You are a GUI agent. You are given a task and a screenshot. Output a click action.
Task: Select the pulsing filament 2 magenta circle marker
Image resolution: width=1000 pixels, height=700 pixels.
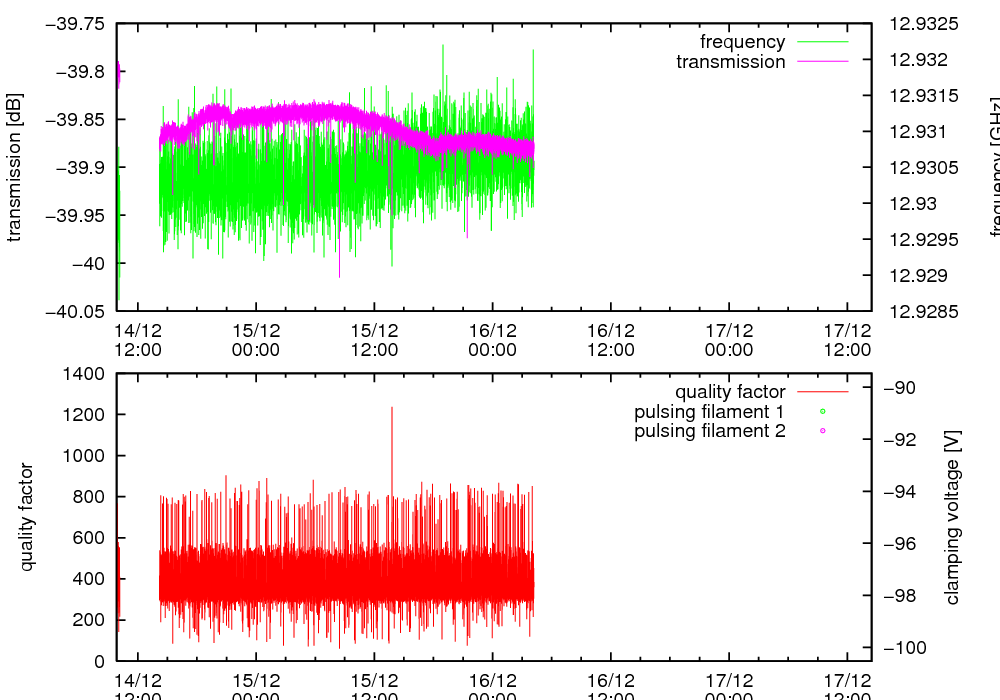click(x=822, y=431)
